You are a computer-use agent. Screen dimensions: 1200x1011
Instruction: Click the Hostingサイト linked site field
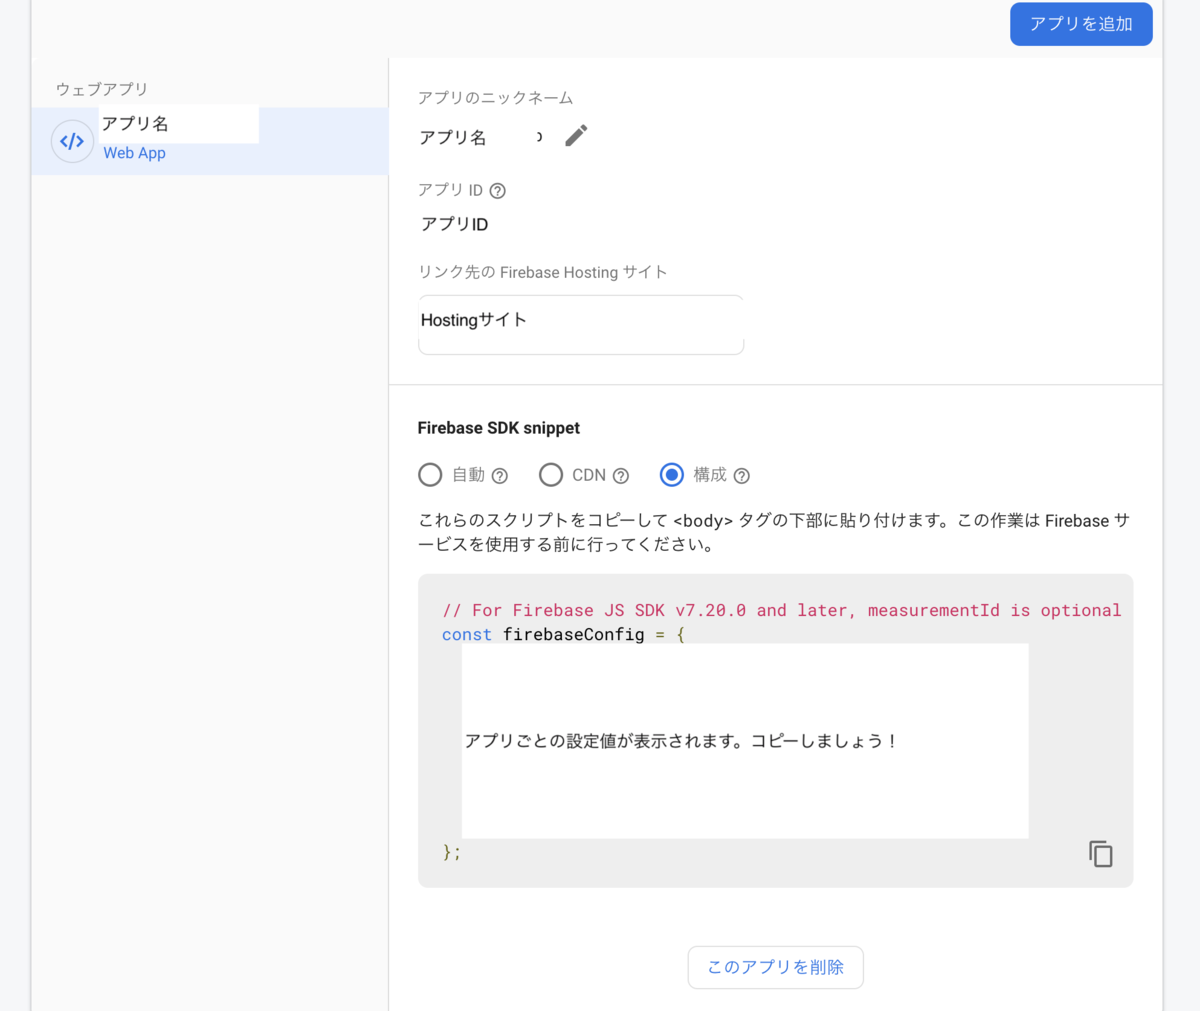pos(581,325)
